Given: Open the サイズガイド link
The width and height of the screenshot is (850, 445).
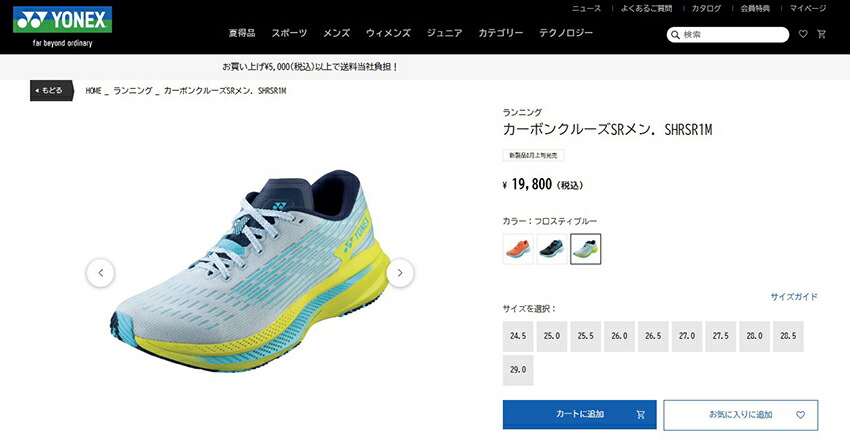Looking at the screenshot, I should (794, 296).
